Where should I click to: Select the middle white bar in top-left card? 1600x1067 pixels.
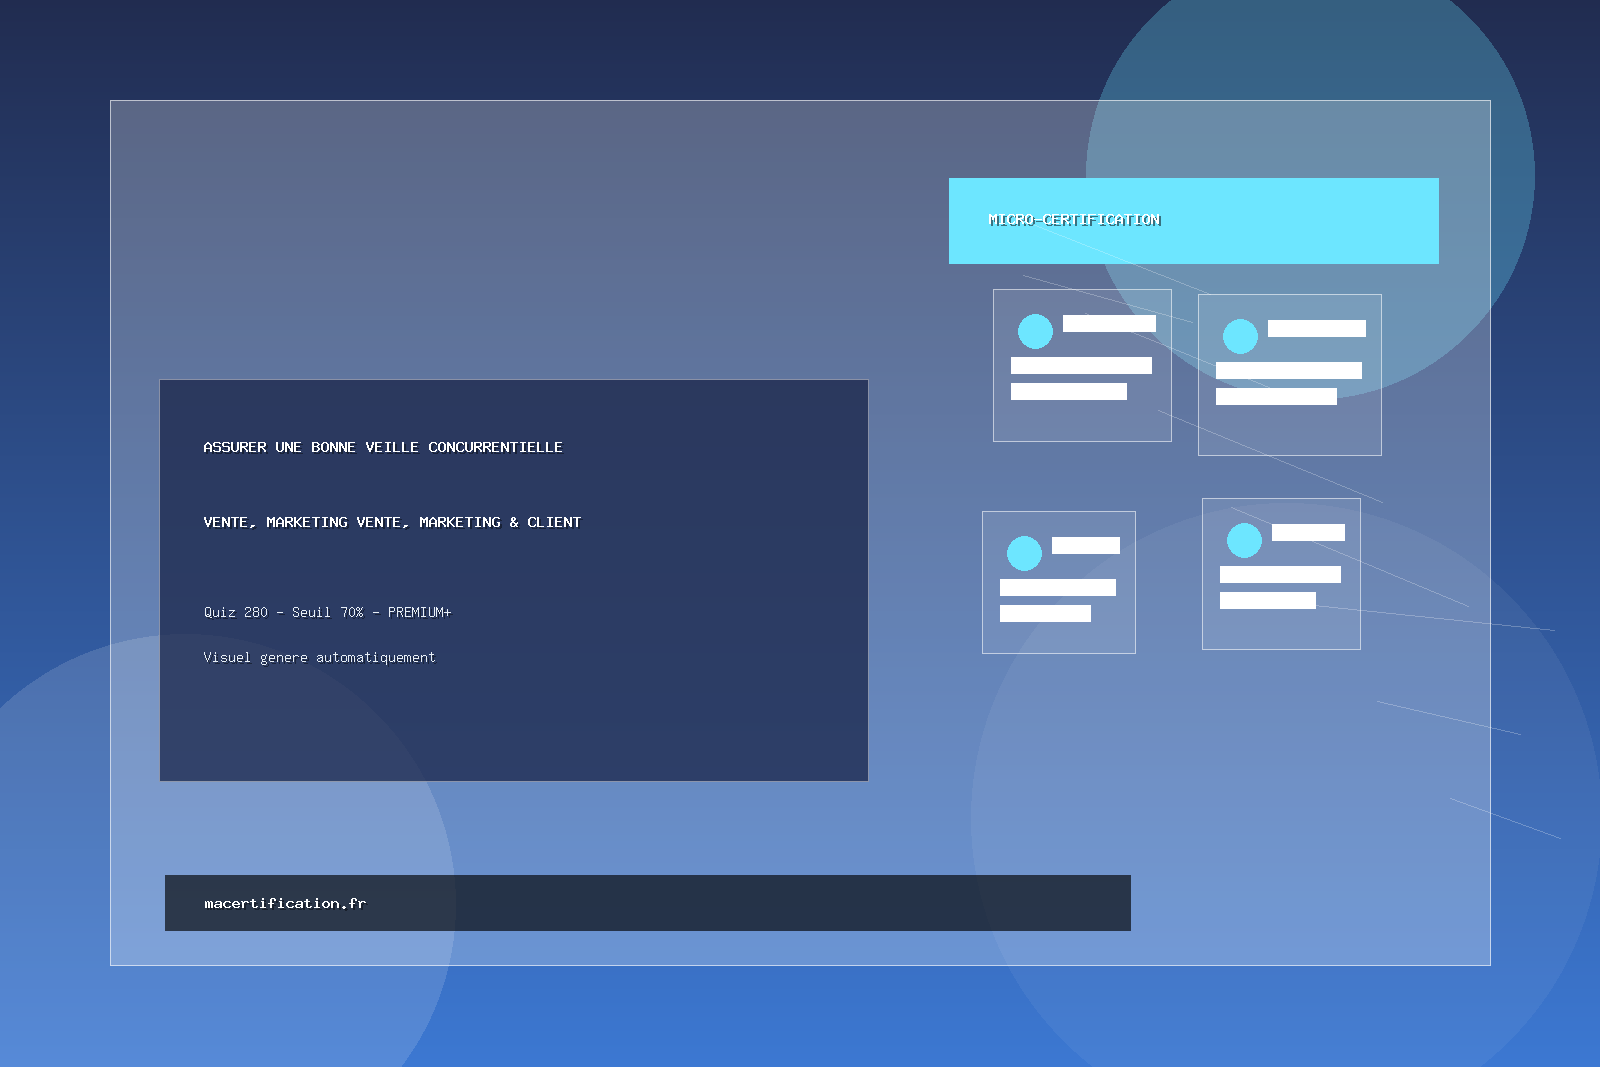click(x=1081, y=365)
